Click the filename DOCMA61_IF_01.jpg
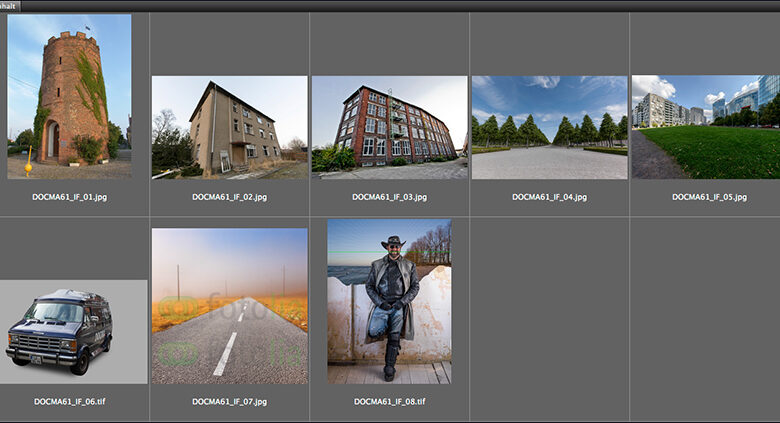 tap(70, 197)
